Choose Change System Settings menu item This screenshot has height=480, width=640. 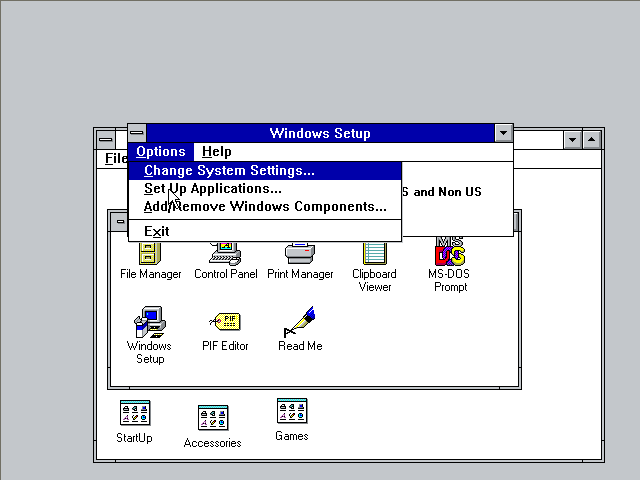point(265,171)
